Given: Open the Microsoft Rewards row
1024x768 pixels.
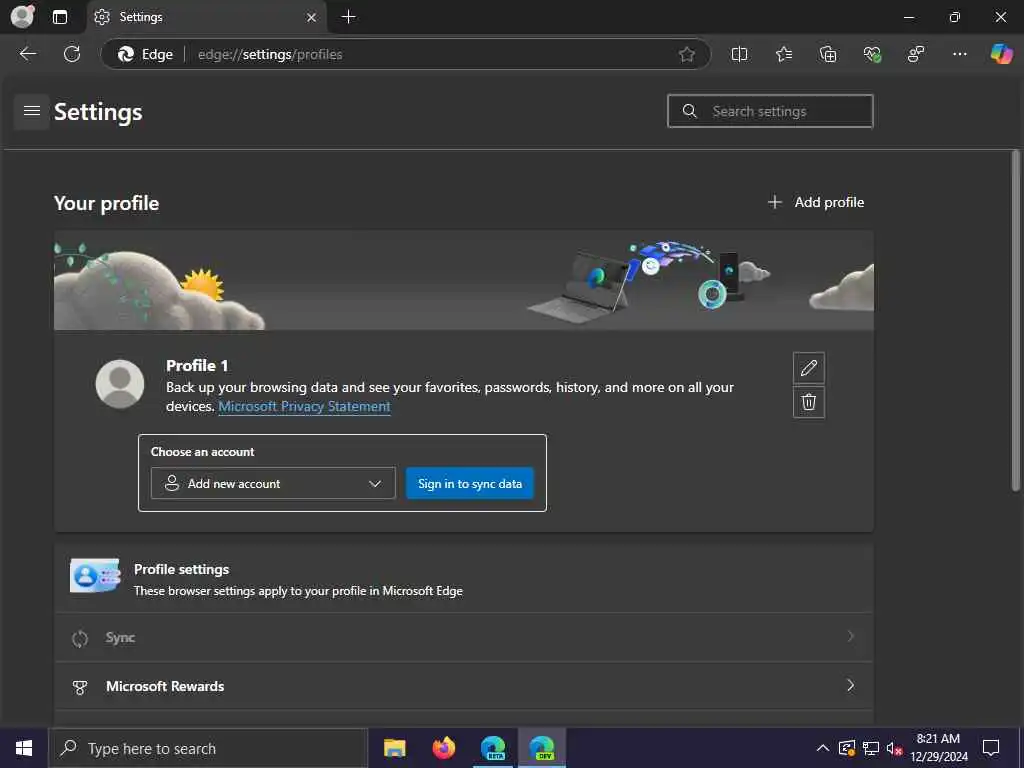Looking at the screenshot, I should [464, 686].
